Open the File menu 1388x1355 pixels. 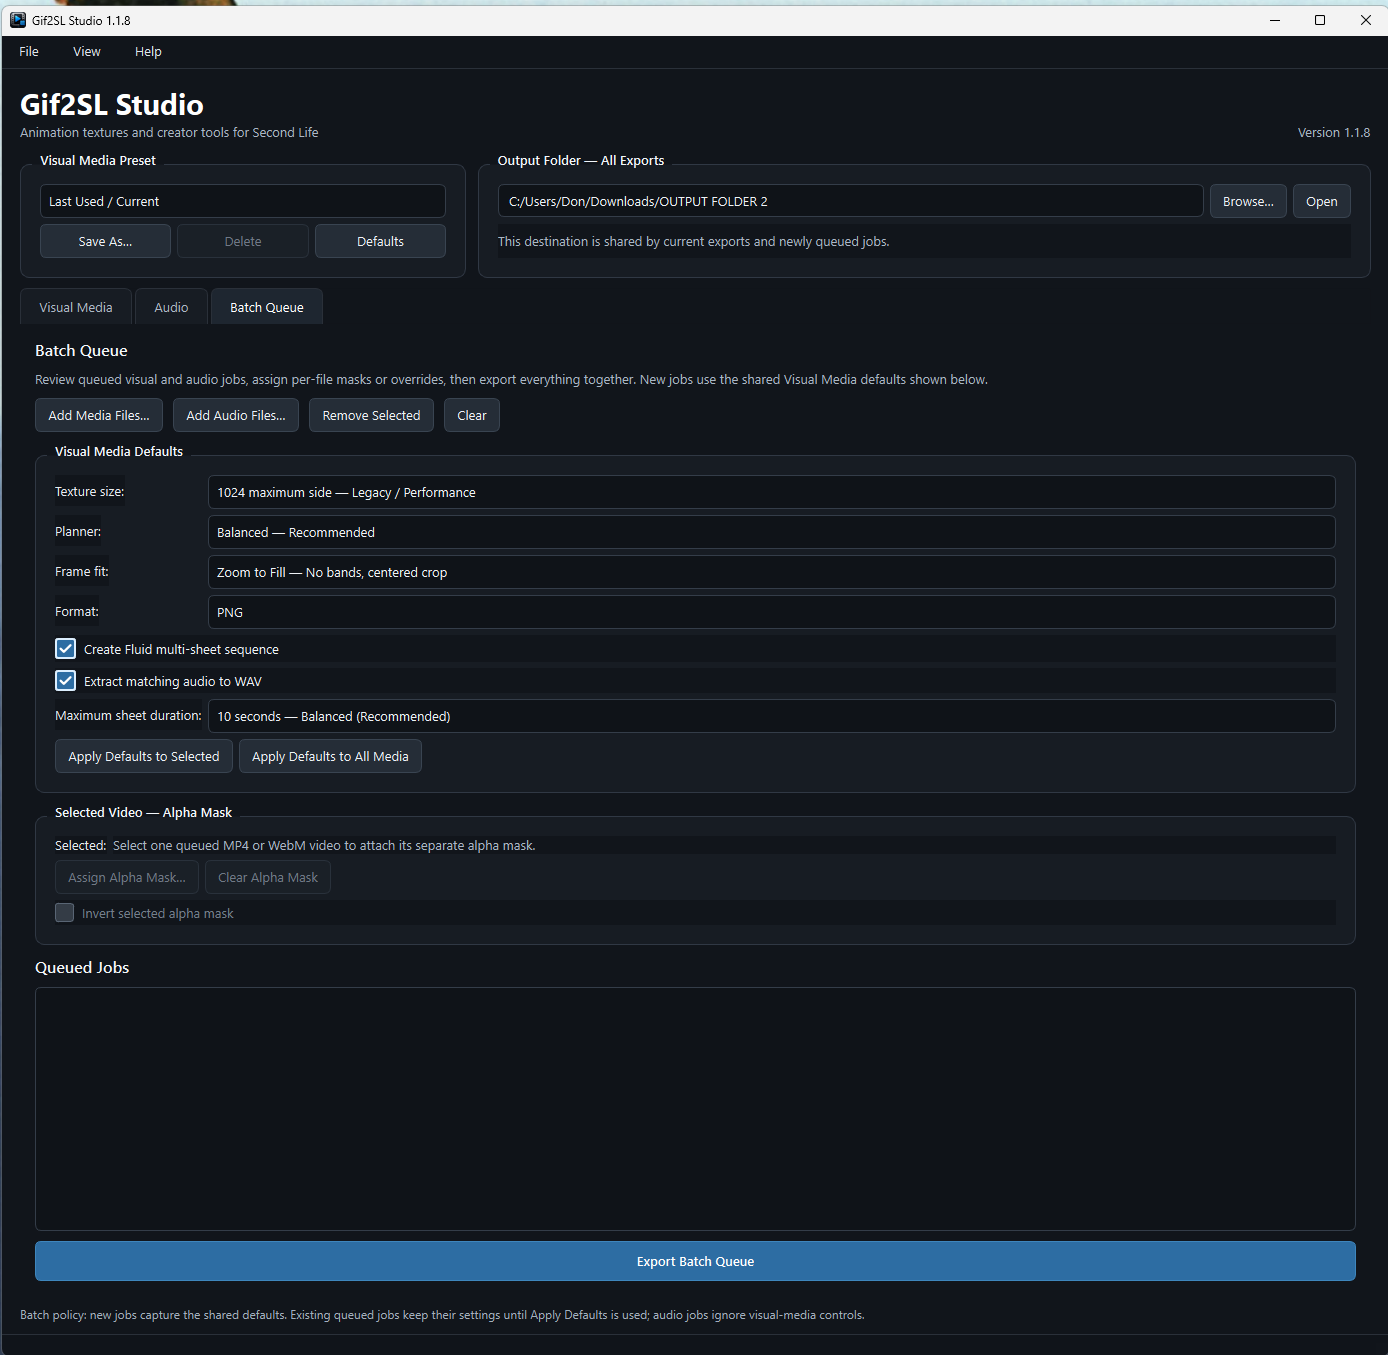coord(29,52)
